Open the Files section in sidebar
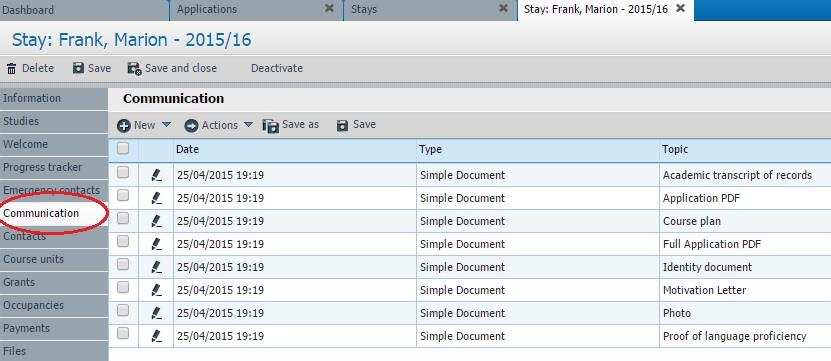The height and width of the screenshot is (361, 831). (54, 351)
